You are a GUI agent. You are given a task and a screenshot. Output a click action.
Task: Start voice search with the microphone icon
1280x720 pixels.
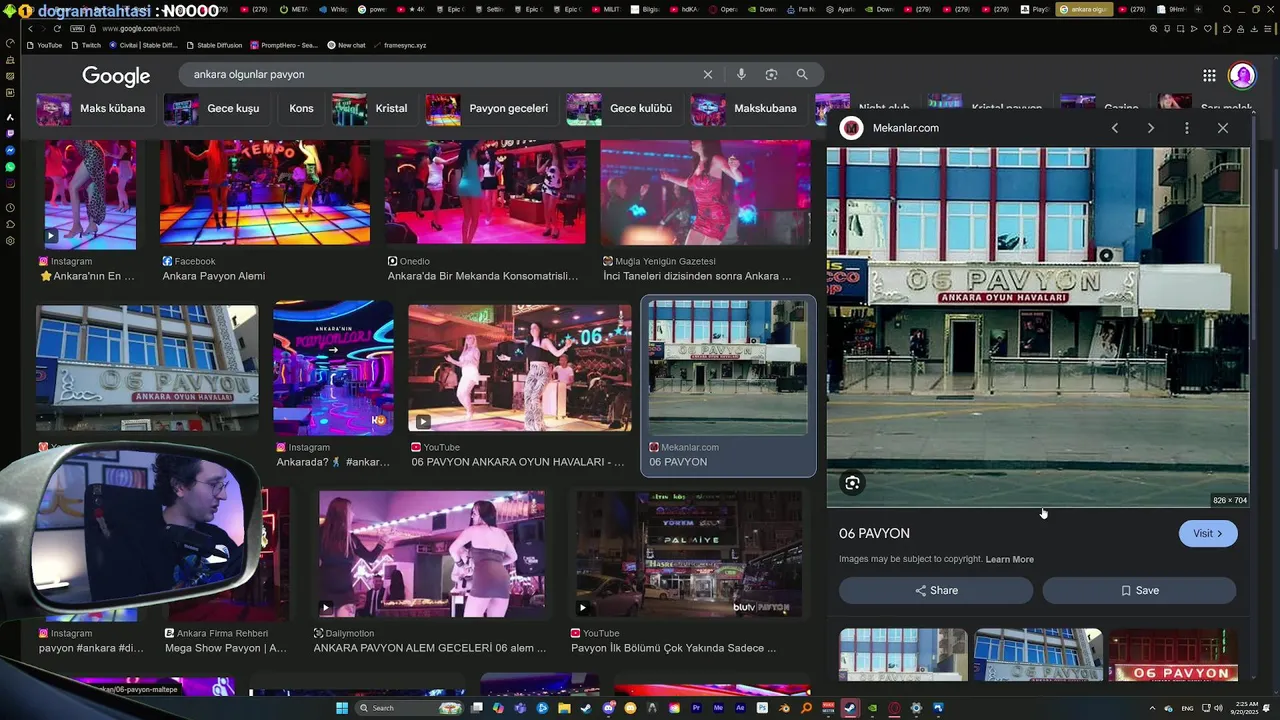pos(741,74)
